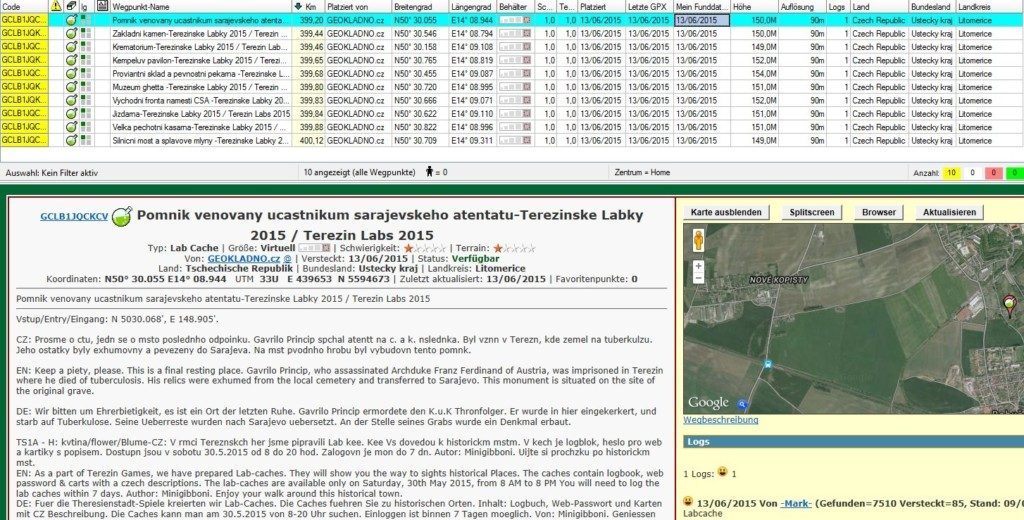Click the Logs section header bar
Screen dimensions: 1024x520
854,442
